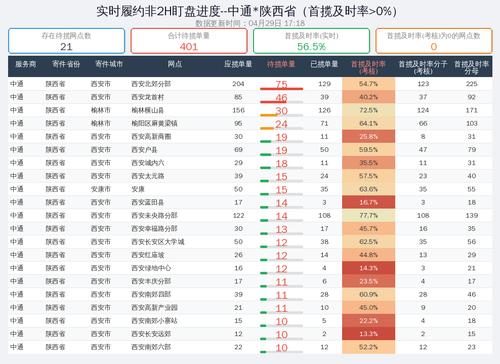Sort by the red 待揽单量 column header

click(x=281, y=64)
